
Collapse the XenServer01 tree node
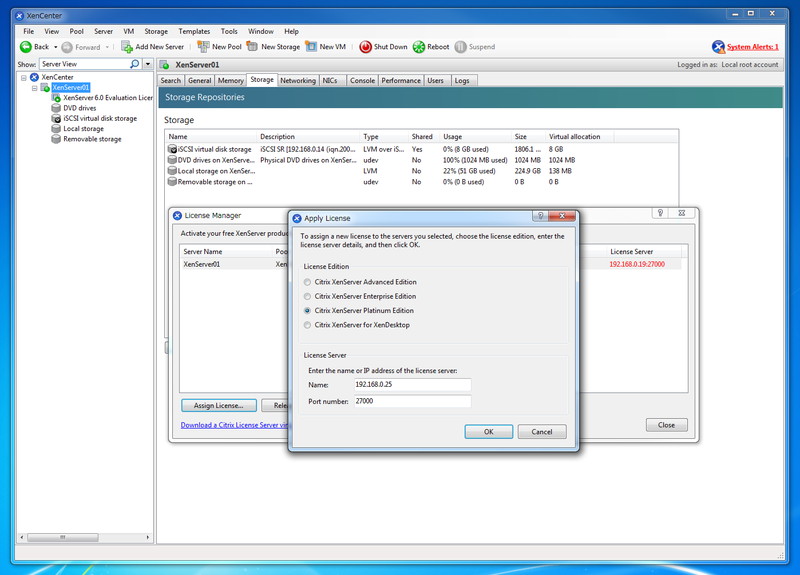tap(34, 88)
